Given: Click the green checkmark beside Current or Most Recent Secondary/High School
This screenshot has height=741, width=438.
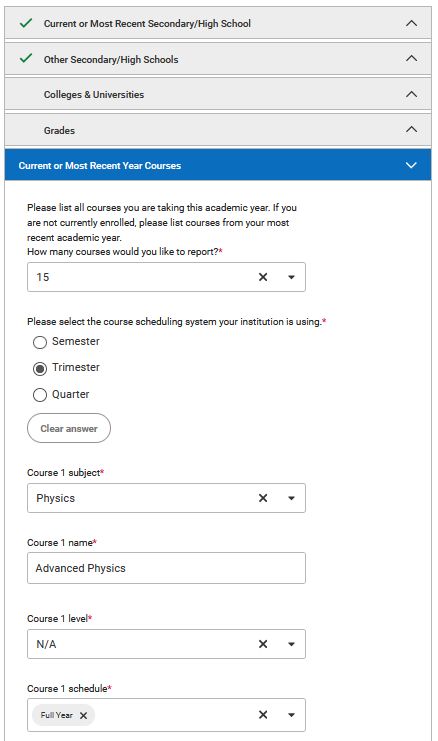Looking at the screenshot, I should (26, 23).
